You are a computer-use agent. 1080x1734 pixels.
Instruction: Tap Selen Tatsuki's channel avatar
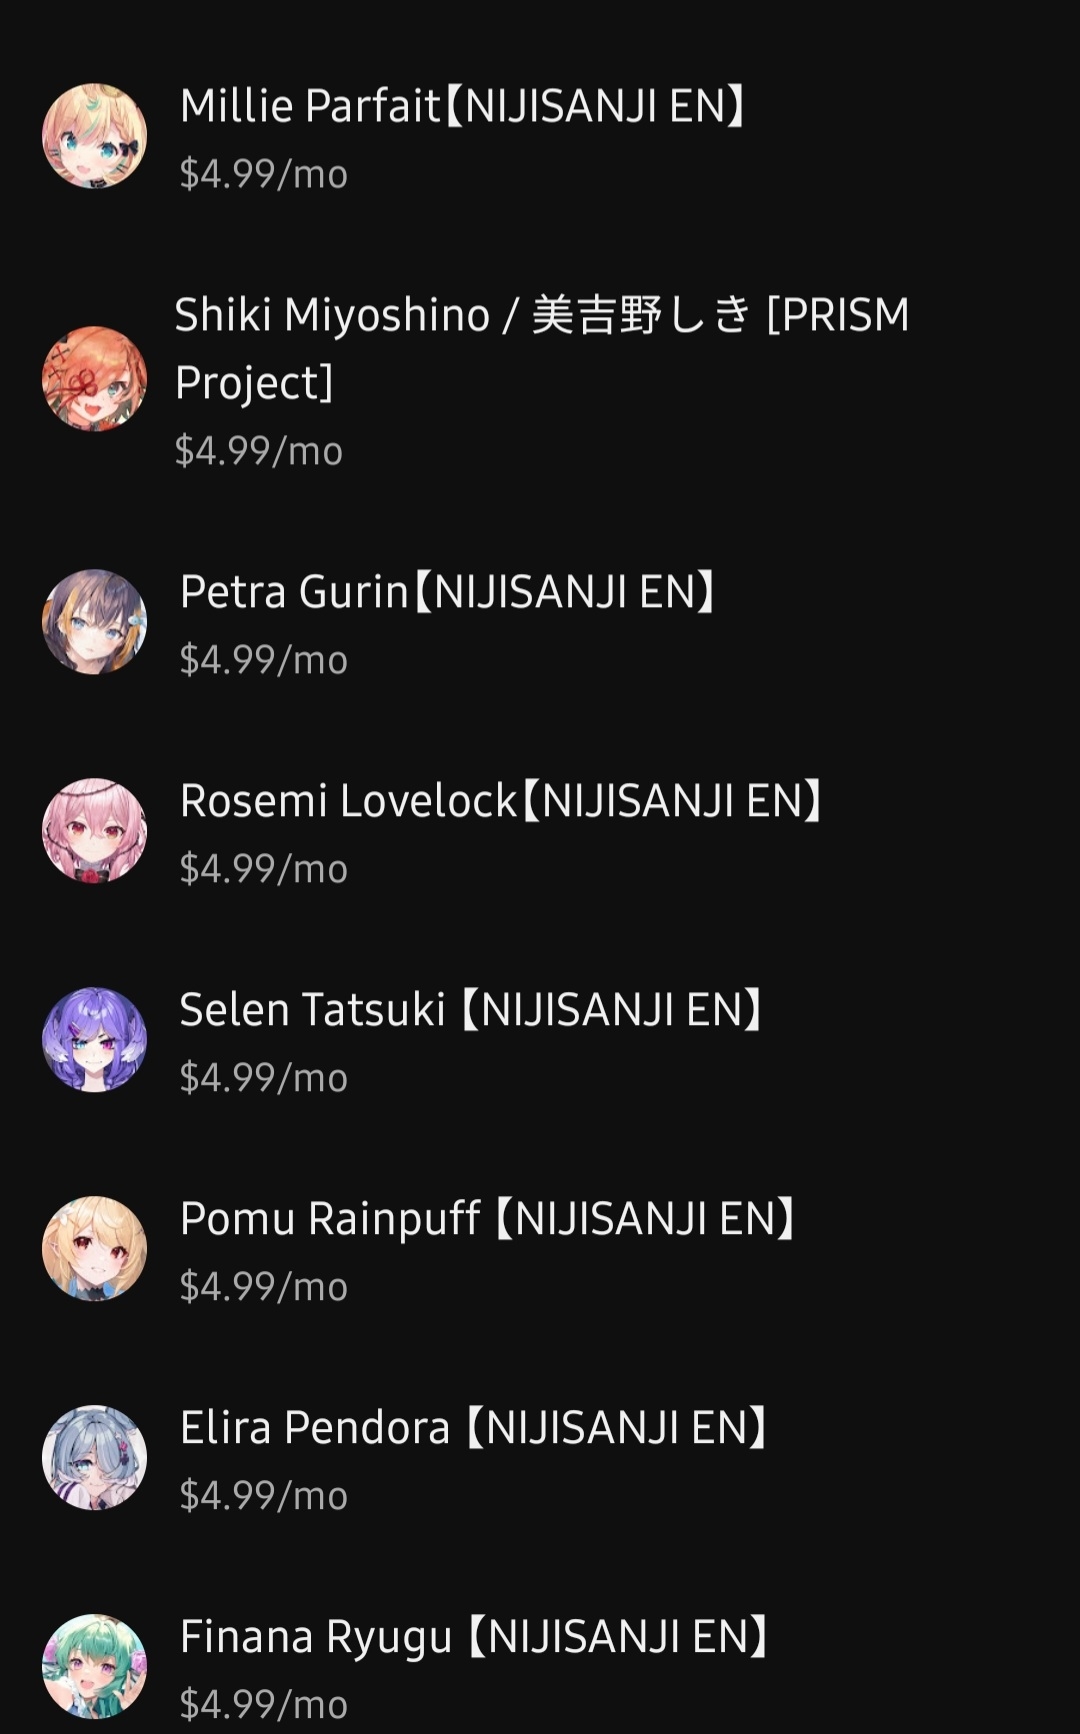[94, 1040]
